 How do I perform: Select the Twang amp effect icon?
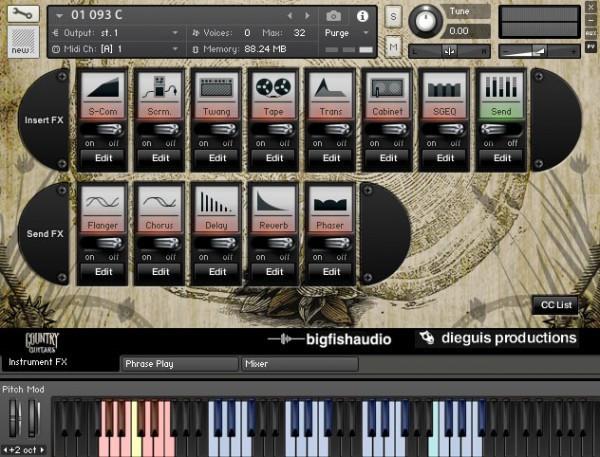(216, 88)
